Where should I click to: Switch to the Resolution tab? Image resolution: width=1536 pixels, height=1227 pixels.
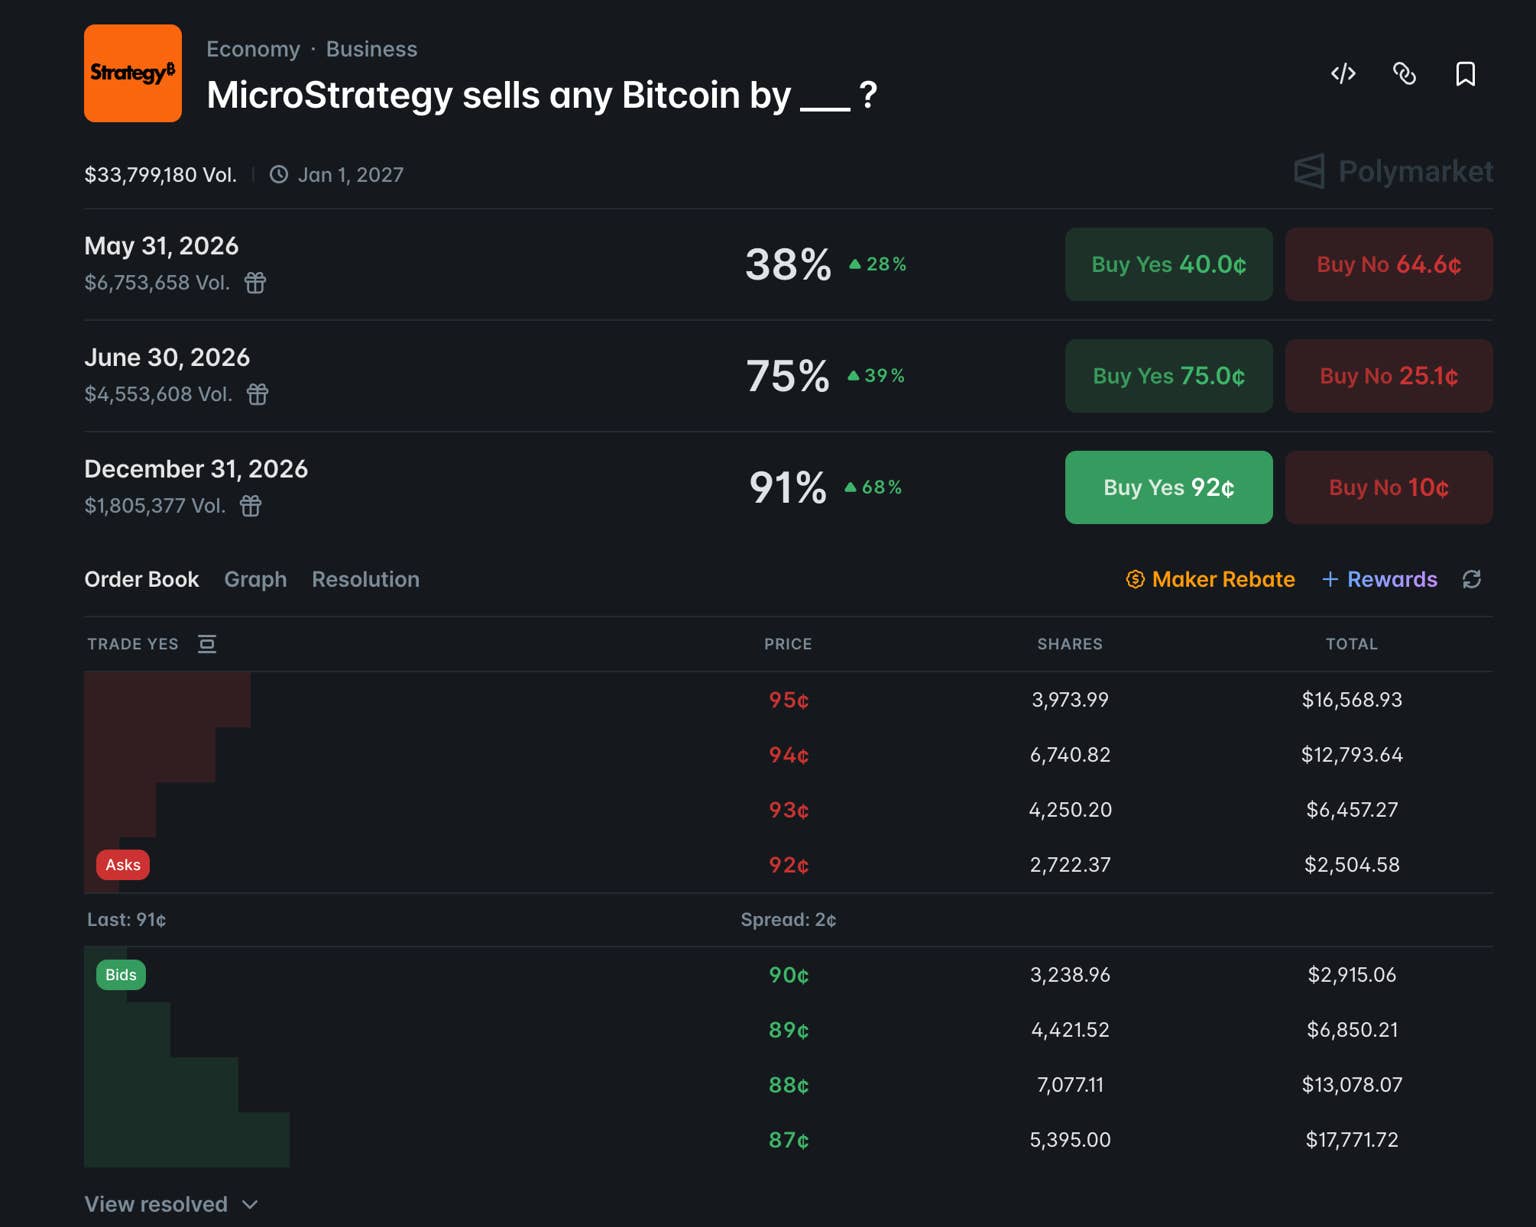pyautogui.click(x=365, y=579)
